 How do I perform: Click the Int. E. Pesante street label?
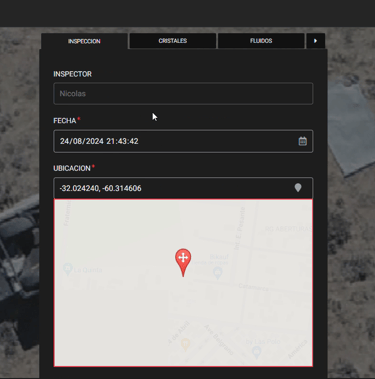[x=240, y=228]
